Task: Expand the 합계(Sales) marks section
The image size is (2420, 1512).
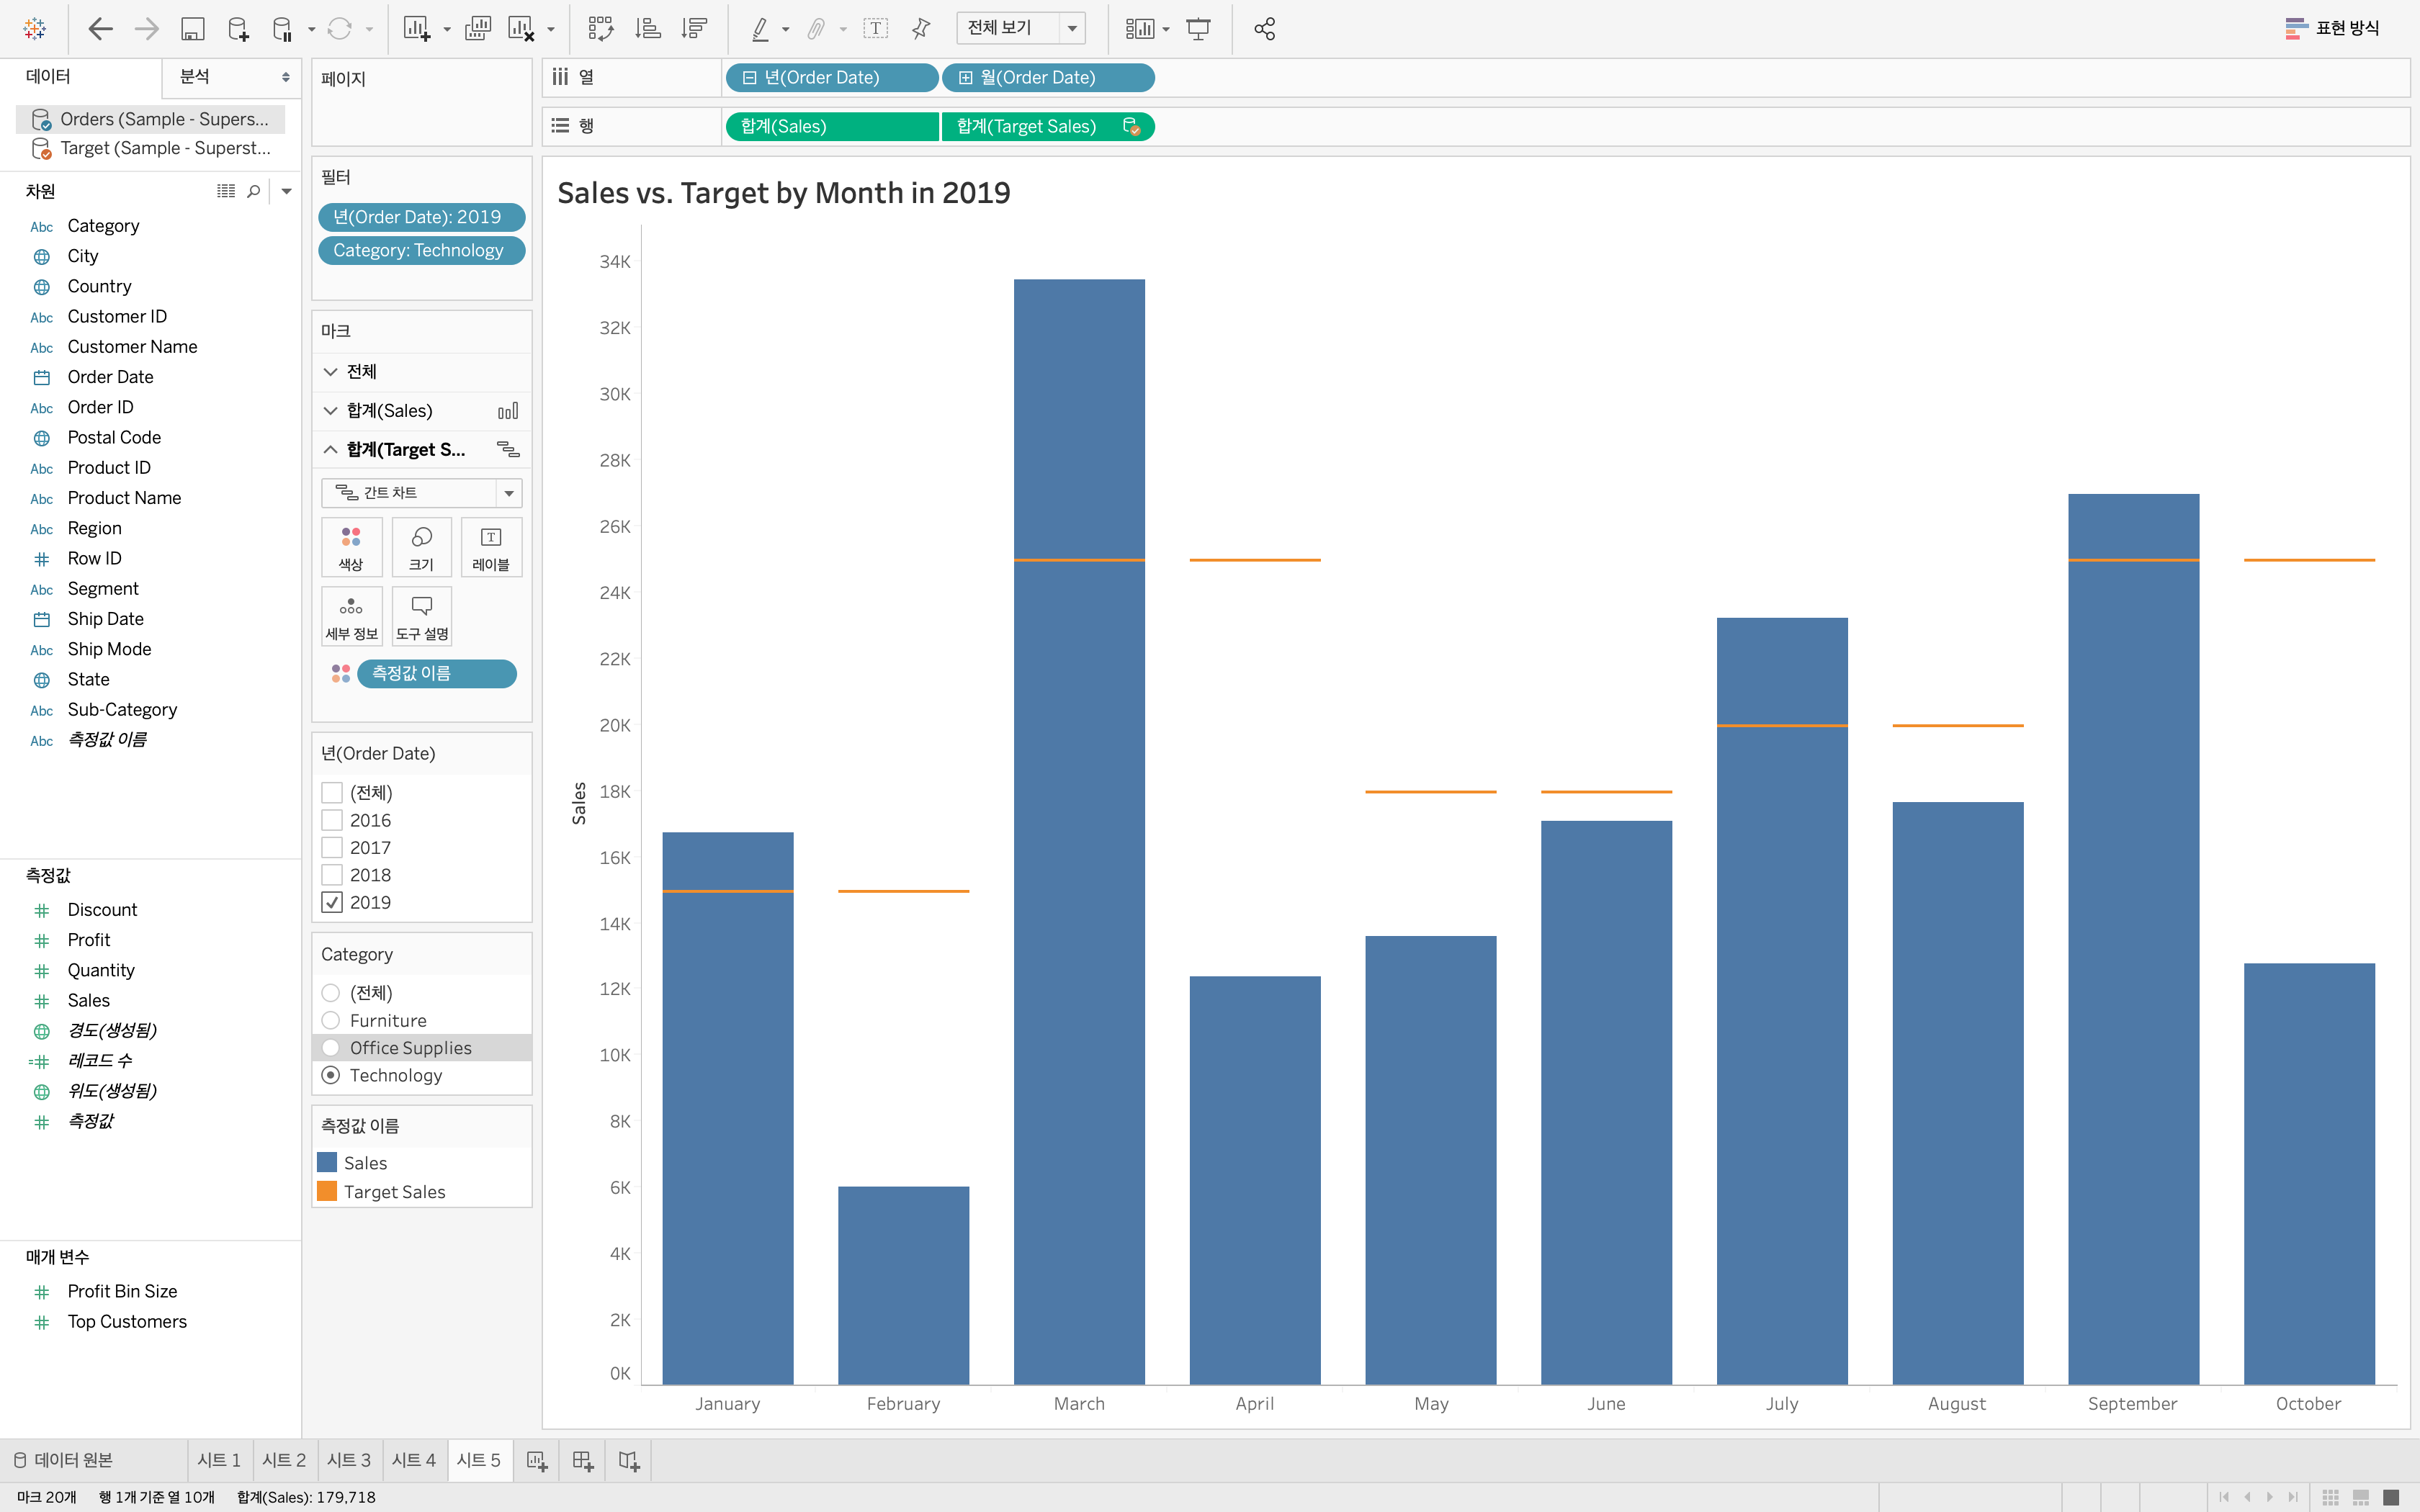Action: tap(331, 411)
